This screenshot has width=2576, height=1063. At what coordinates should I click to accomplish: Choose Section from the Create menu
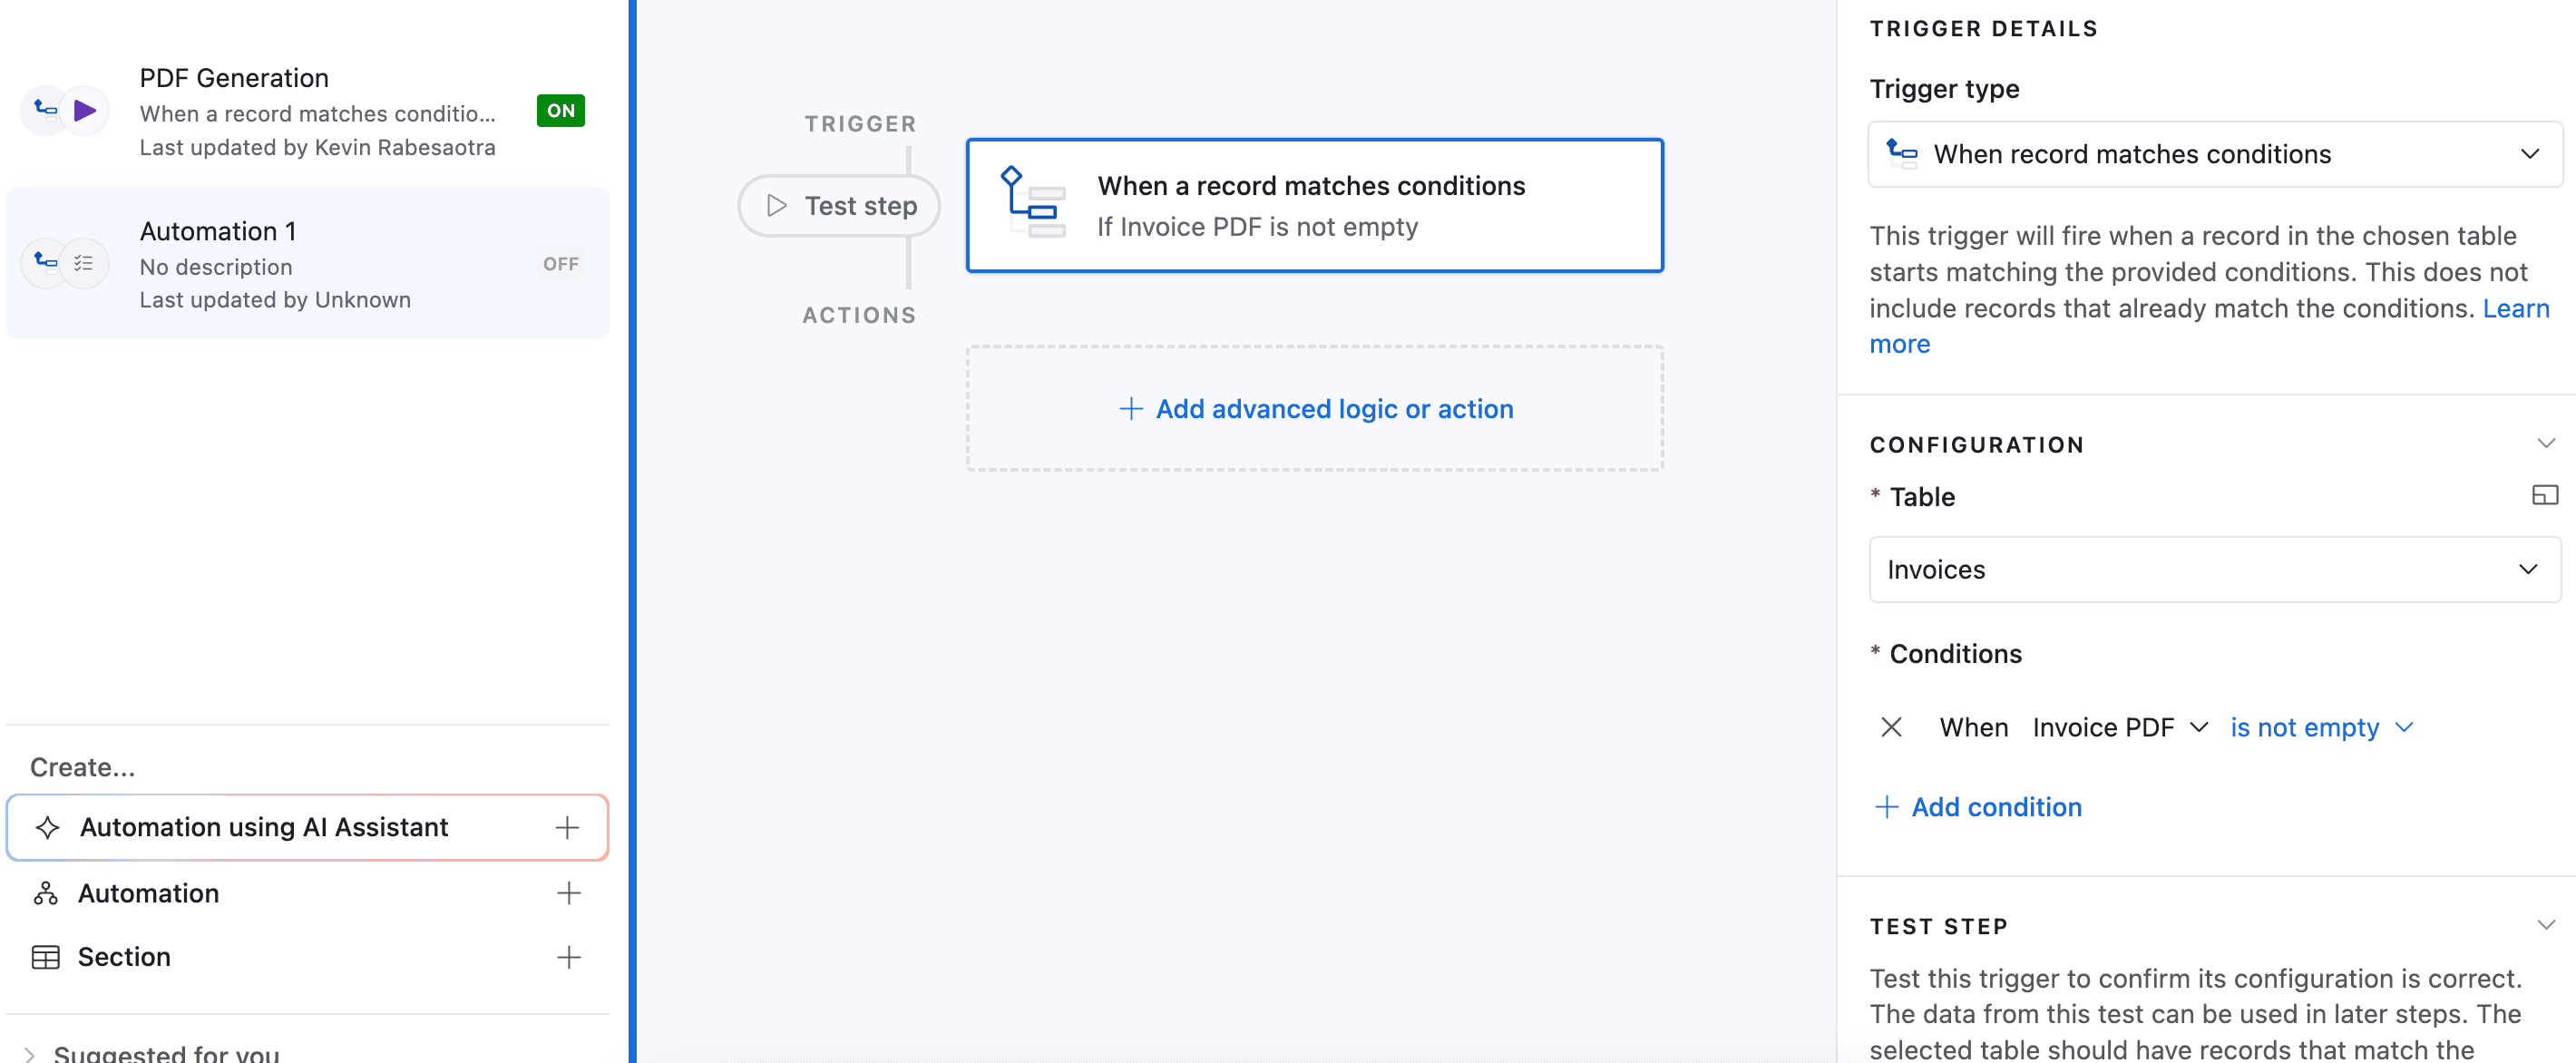pyautogui.click(x=124, y=957)
